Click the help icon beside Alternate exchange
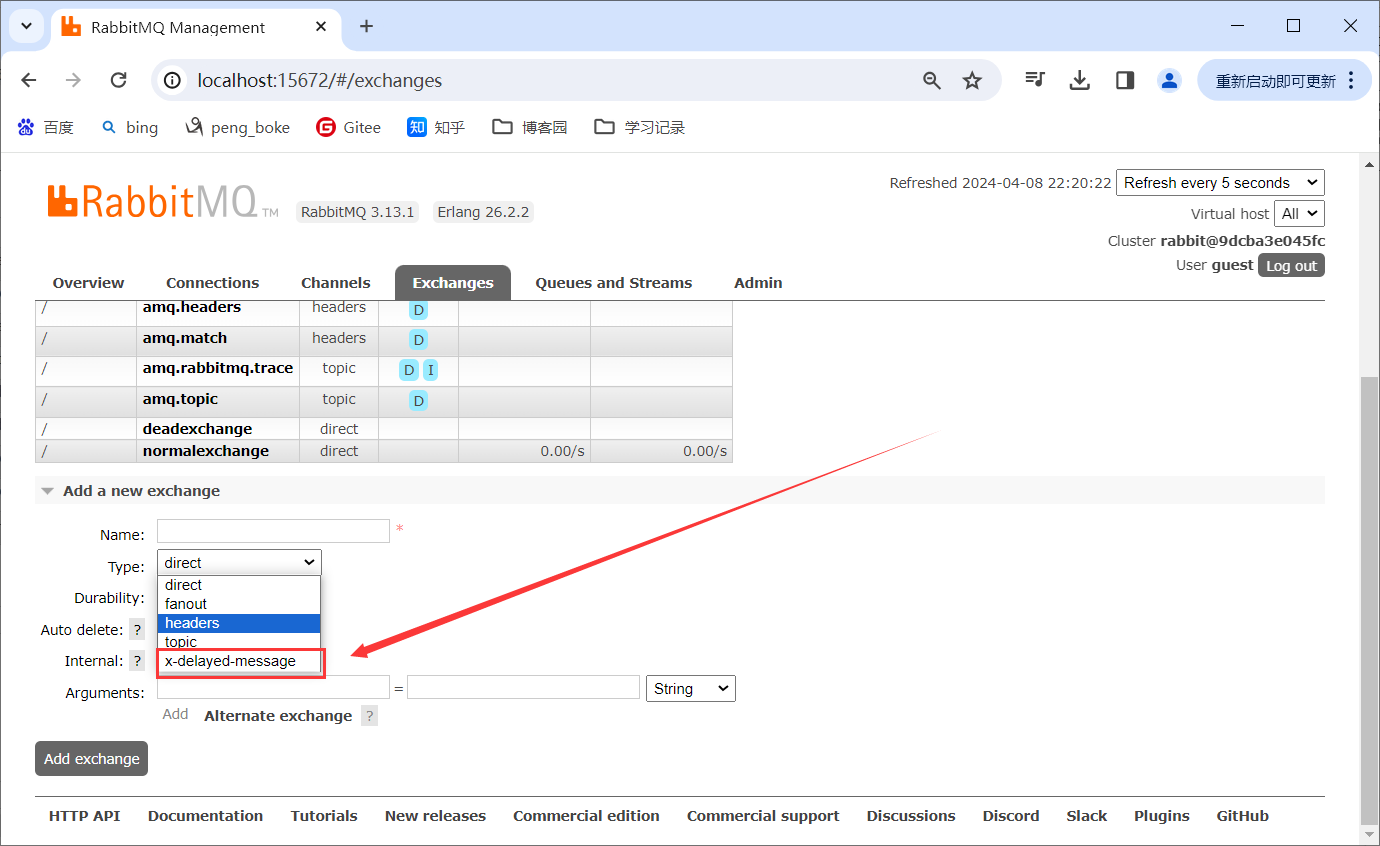This screenshot has width=1380, height=846. pos(369,716)
